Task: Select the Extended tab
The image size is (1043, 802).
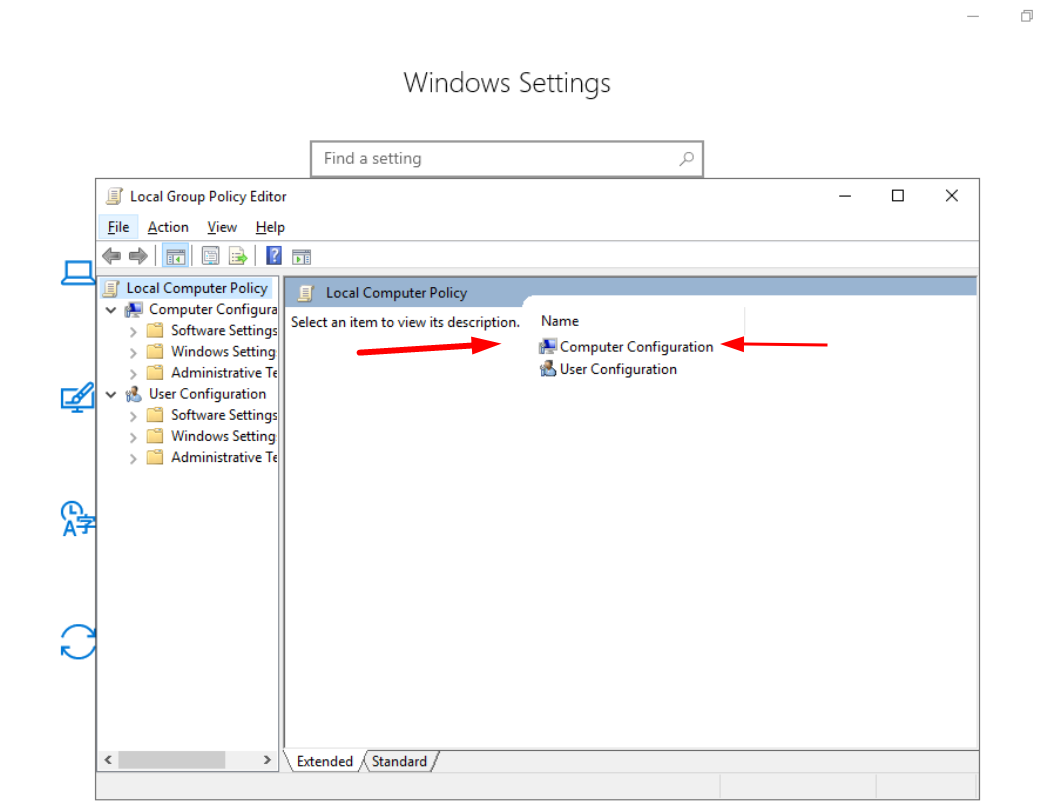Action: (325, 762)
